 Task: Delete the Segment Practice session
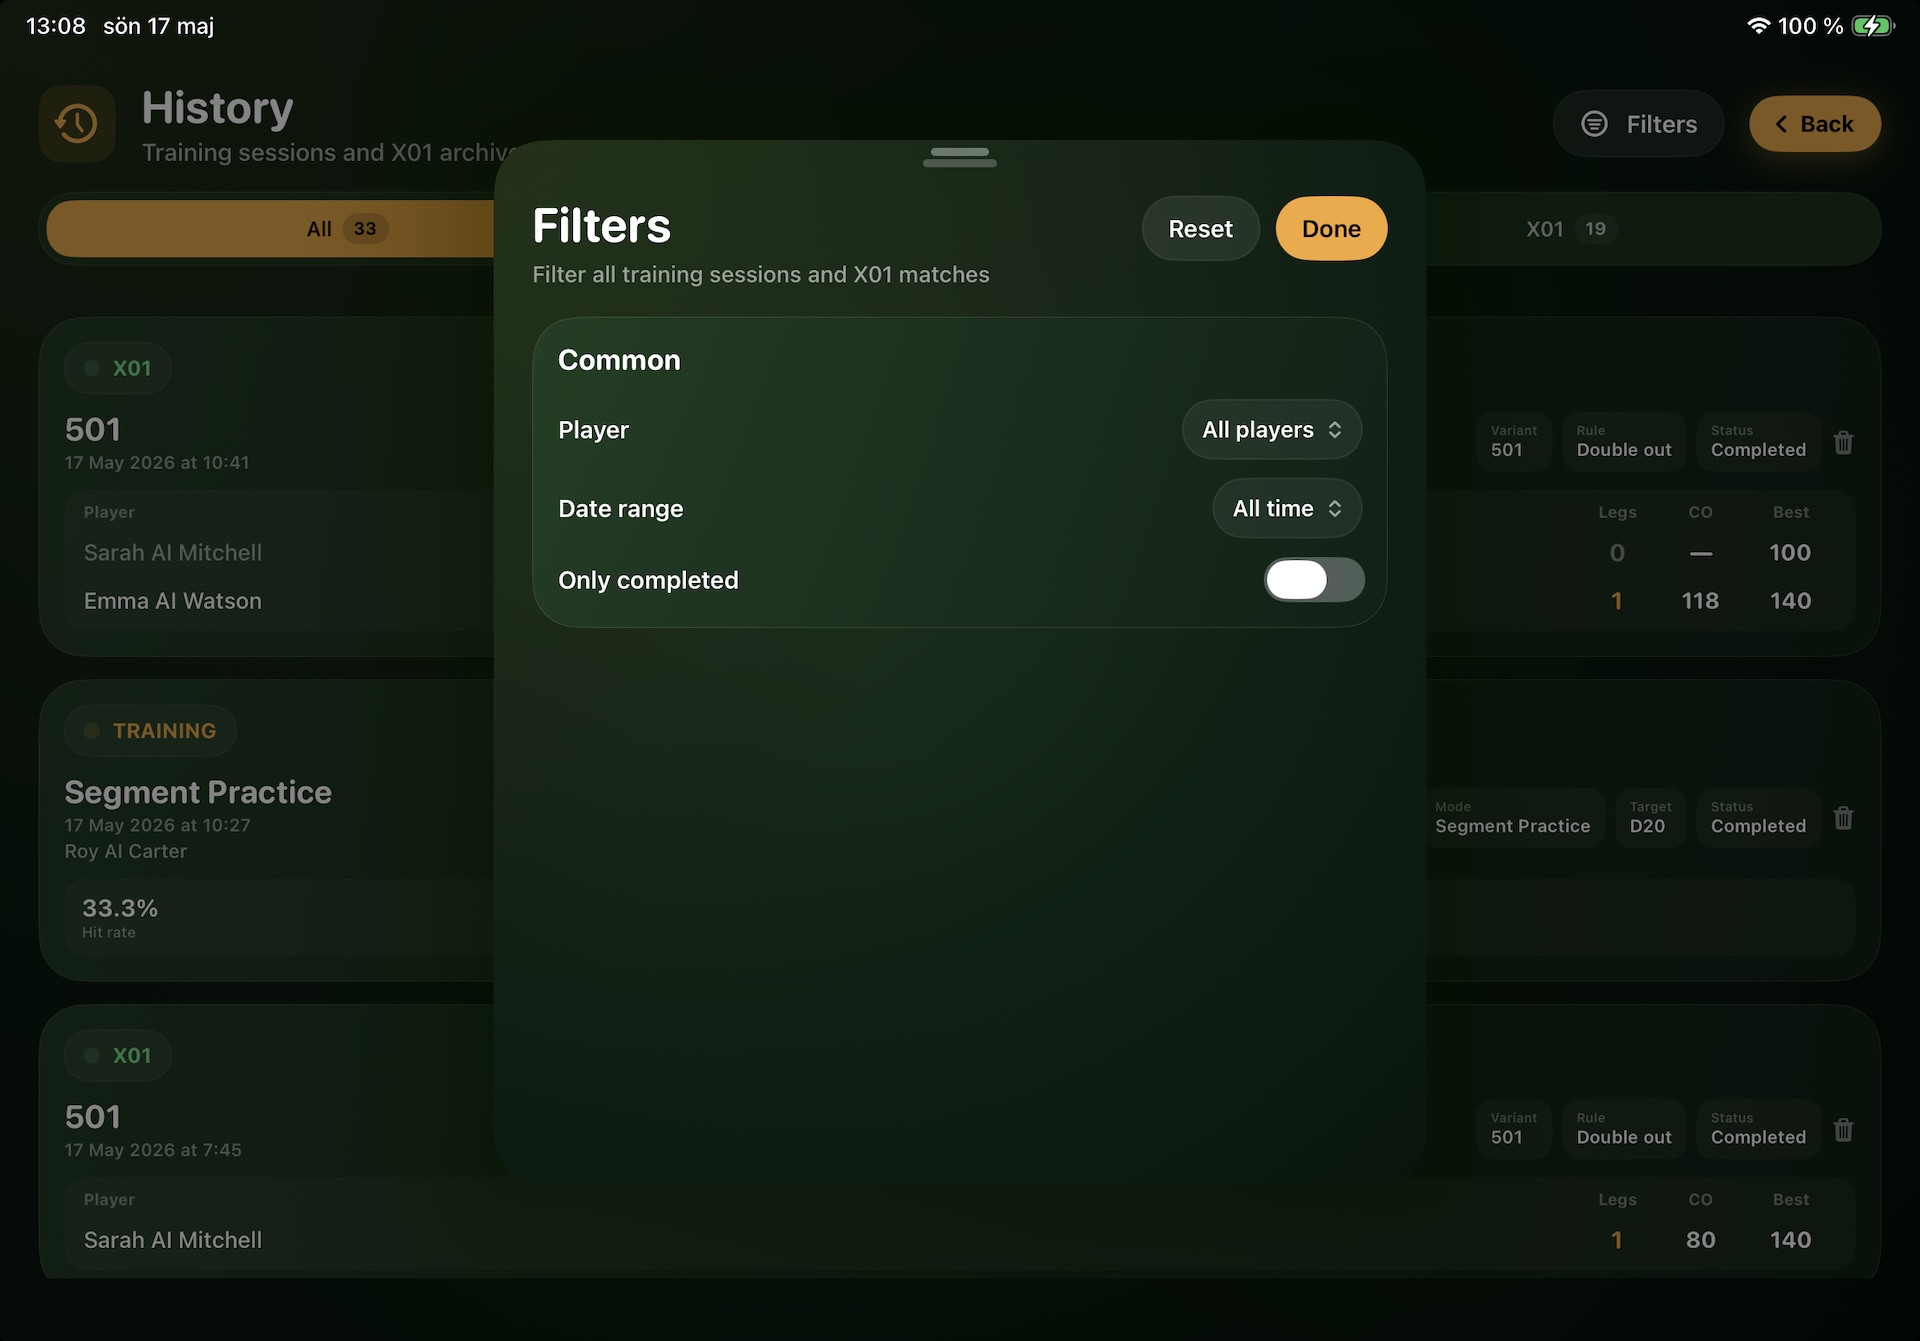click(1843, 818)
